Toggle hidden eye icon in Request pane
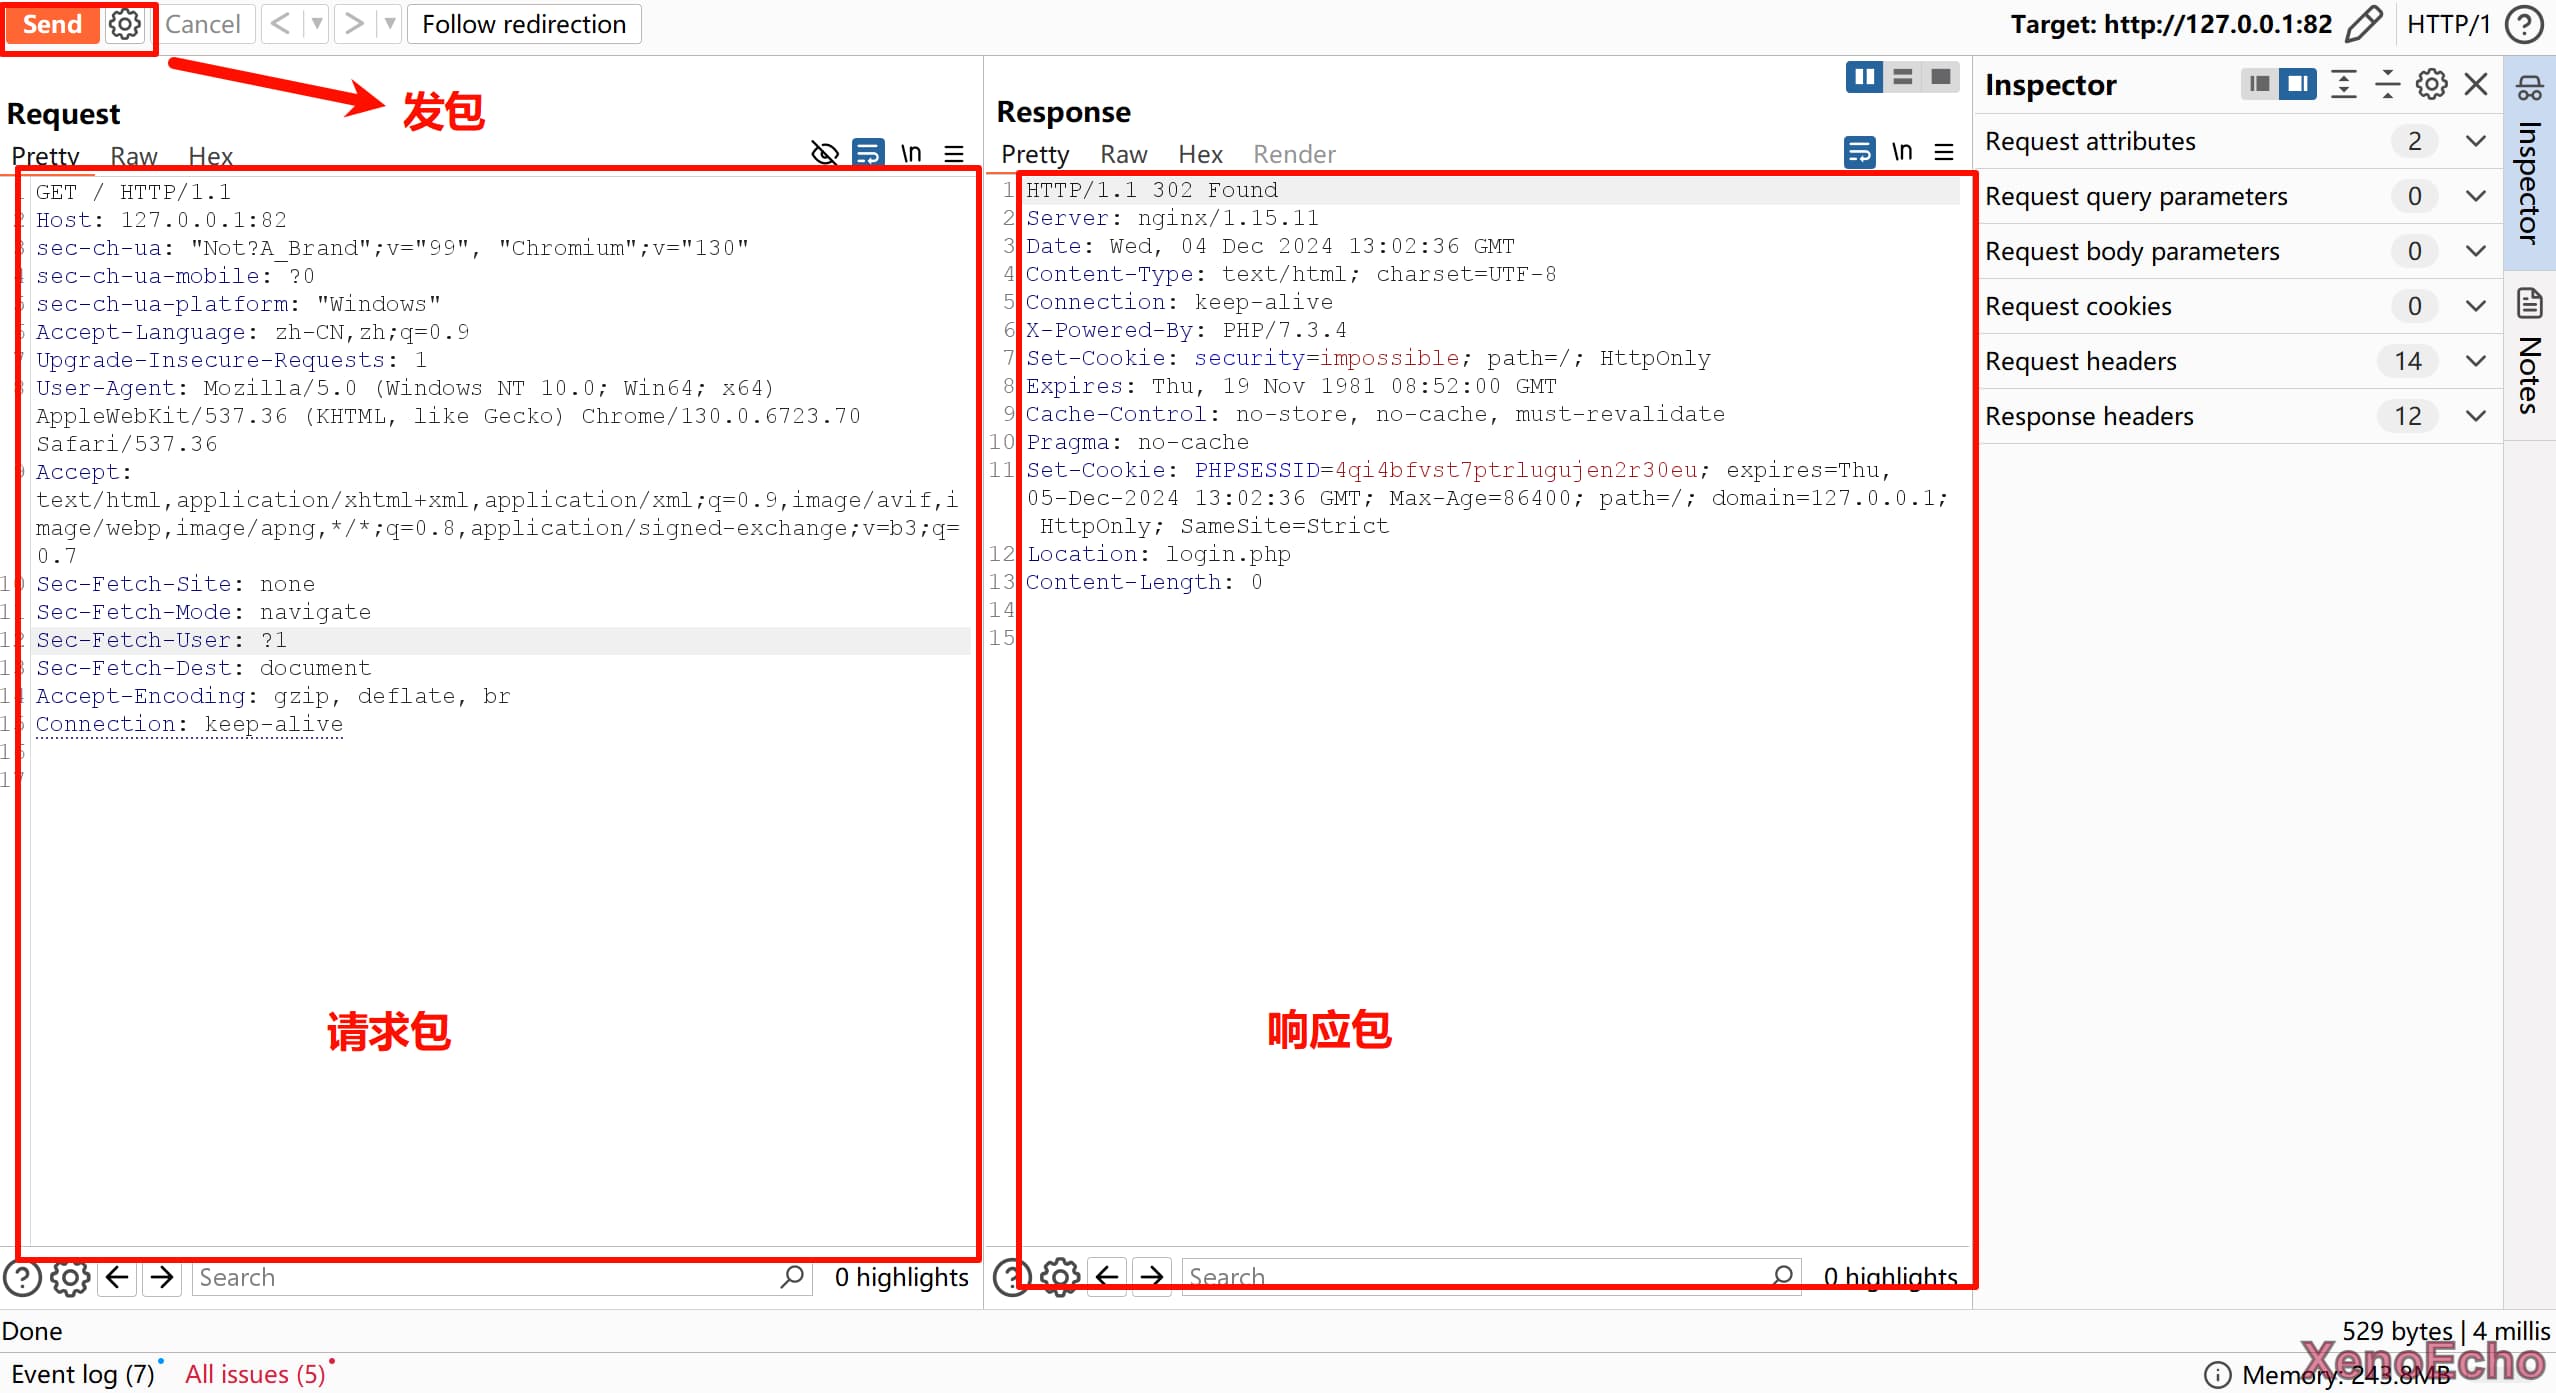 (824, 154)
